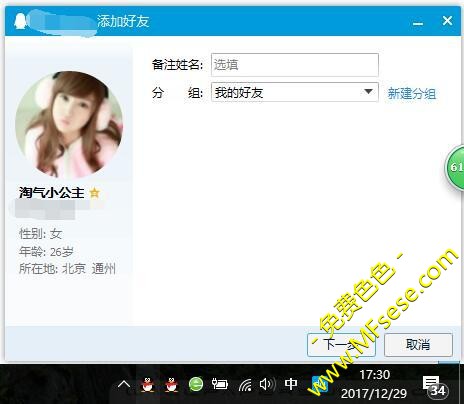Click the 下一步 button
Viewport: 464px width, 404px height.
341,345
